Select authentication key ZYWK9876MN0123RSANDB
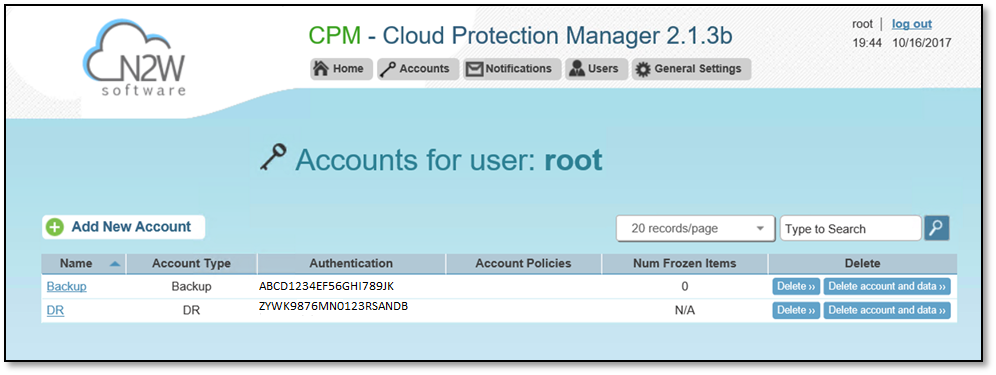Image resolution: width=996 pixels, height=375 pixels. [333, 306]
